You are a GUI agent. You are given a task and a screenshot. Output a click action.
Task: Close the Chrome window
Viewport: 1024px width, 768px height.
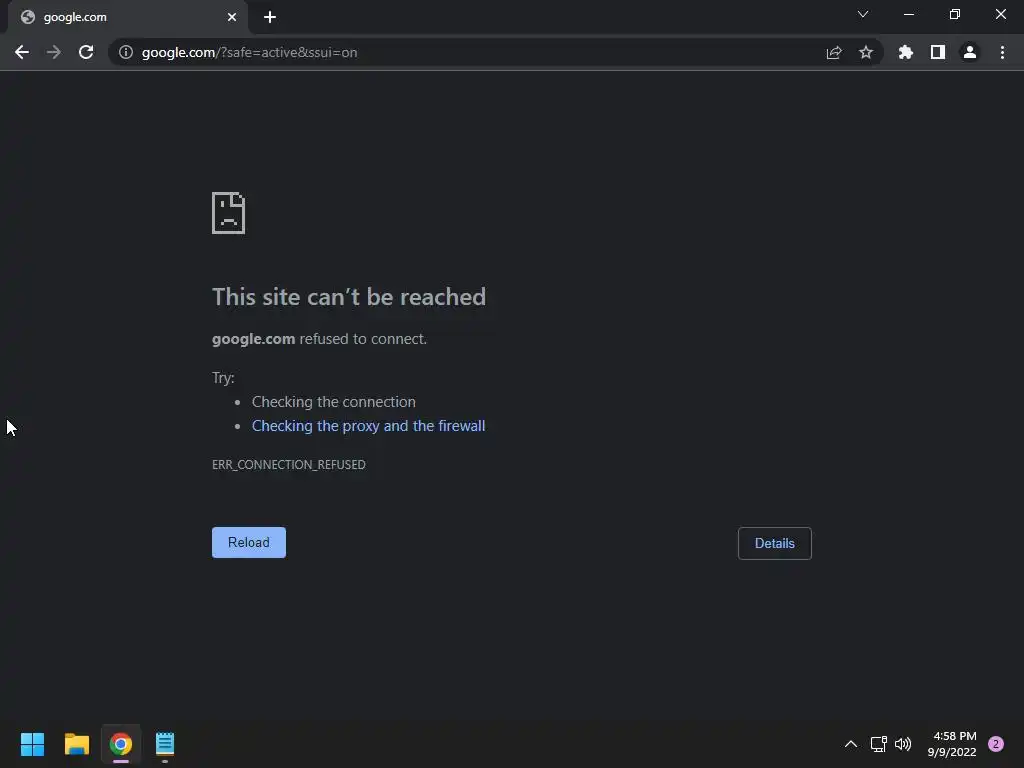pyautogui.click(x=1000, y=14)
